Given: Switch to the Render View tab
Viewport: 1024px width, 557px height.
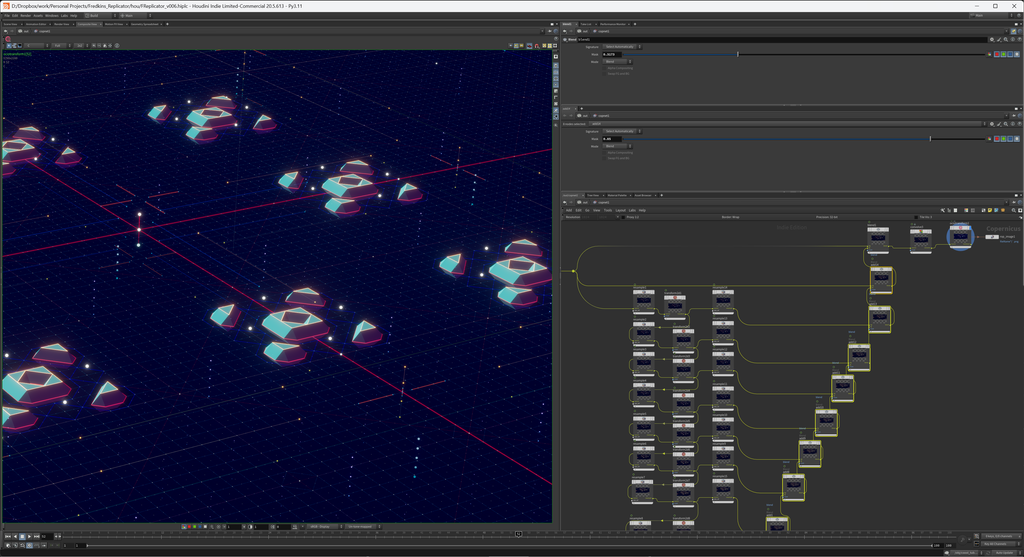Looking at the screenshot, I should point(61,24).
